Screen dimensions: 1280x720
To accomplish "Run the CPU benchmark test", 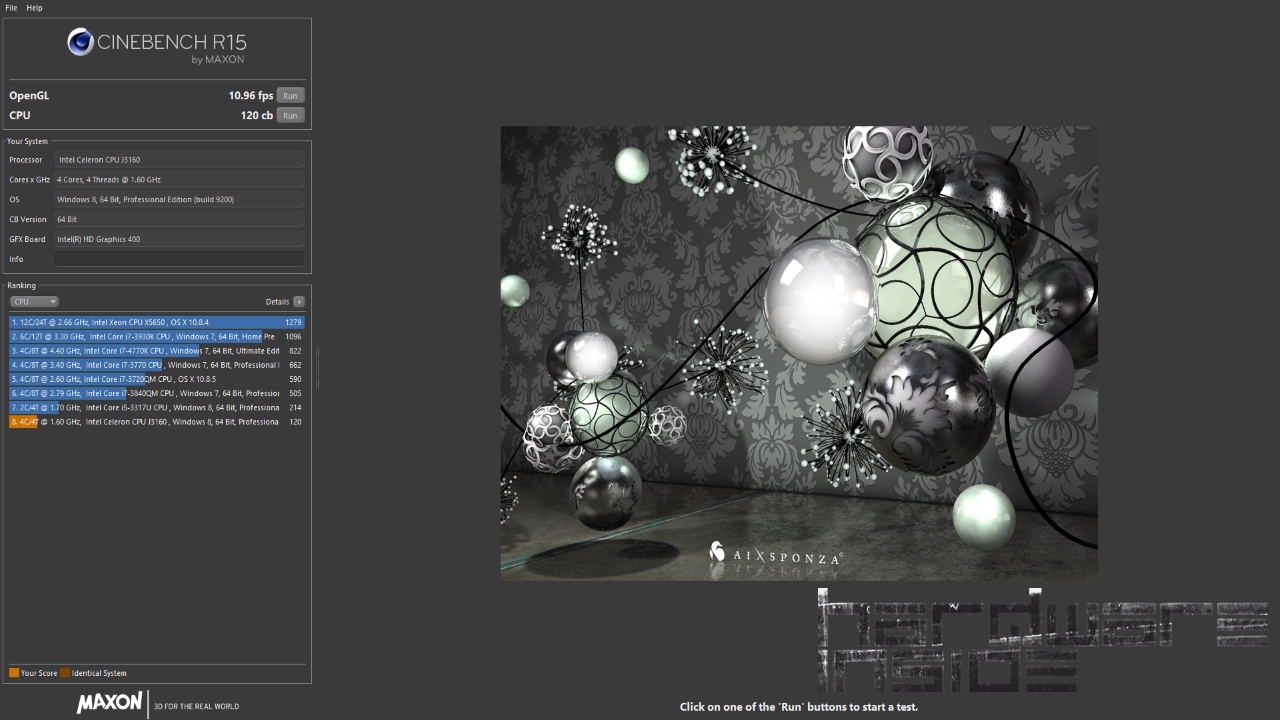I will 290,116.
